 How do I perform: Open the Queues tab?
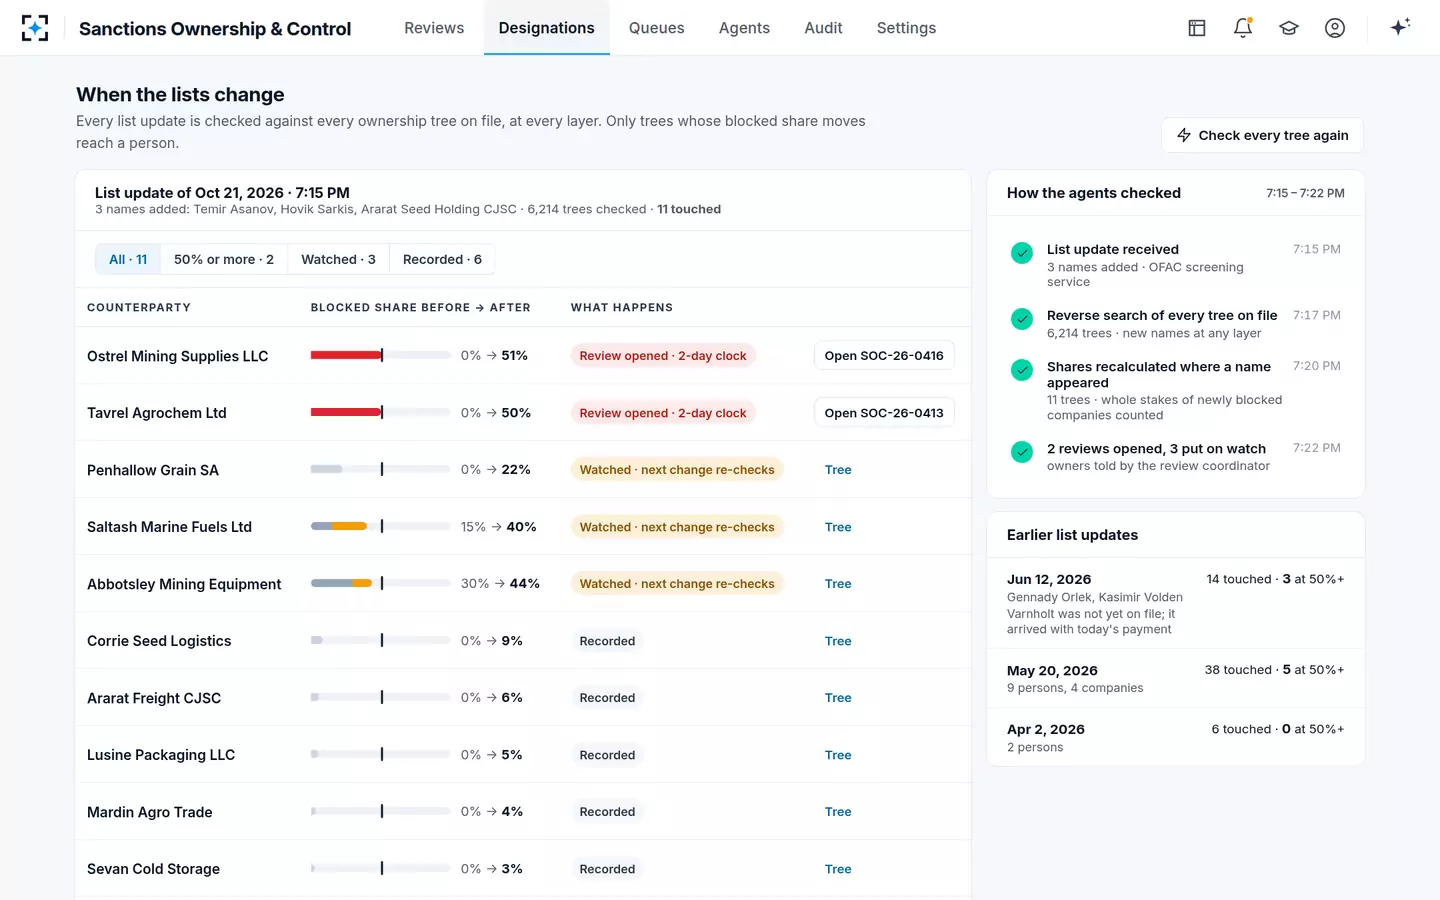click(x=657, y=28)
